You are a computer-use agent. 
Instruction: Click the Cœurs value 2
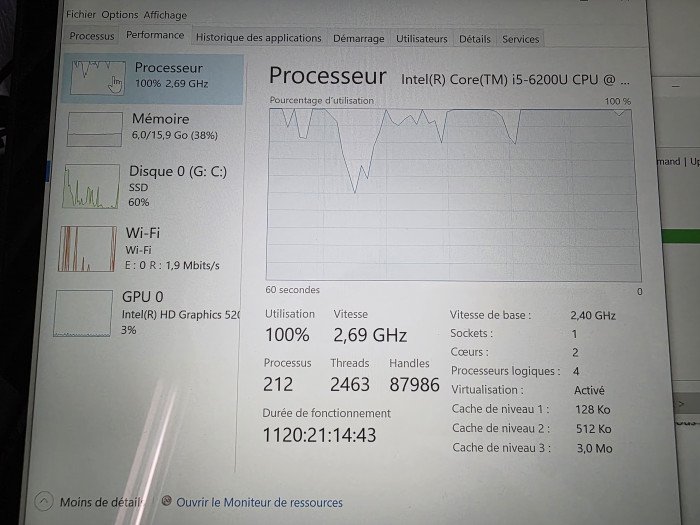click(575, 353)
